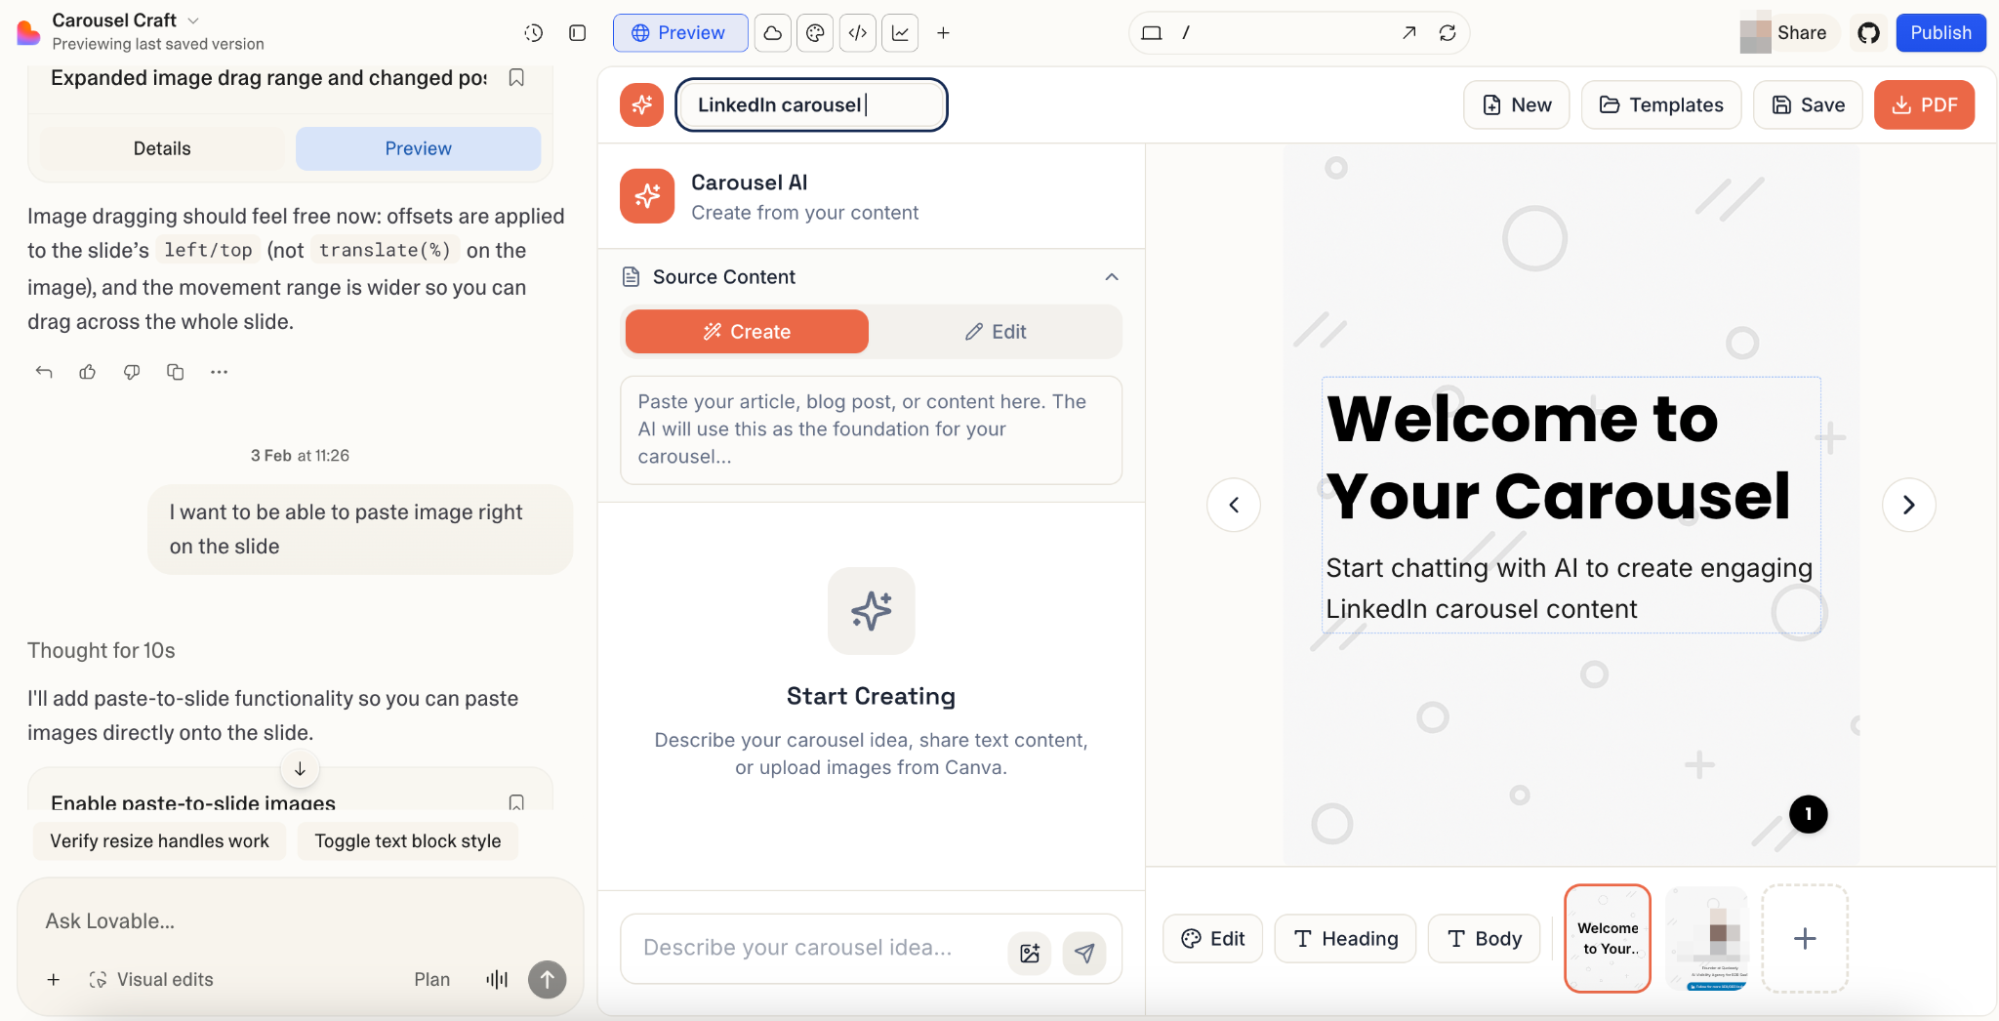Open the Carousel Craft project dropdown

(x=193, y=20)
